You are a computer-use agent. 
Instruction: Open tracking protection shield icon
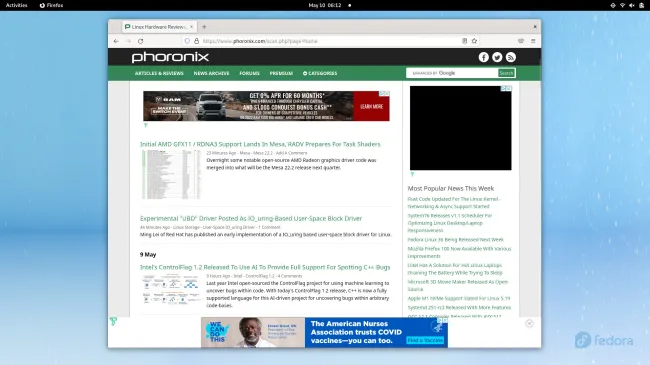point(187,41)
